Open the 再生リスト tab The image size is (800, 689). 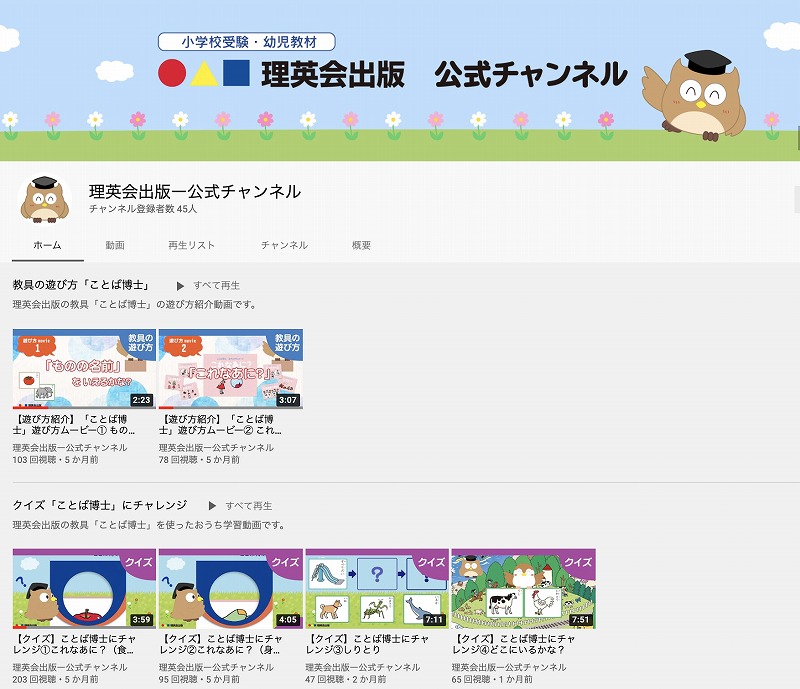191,245
